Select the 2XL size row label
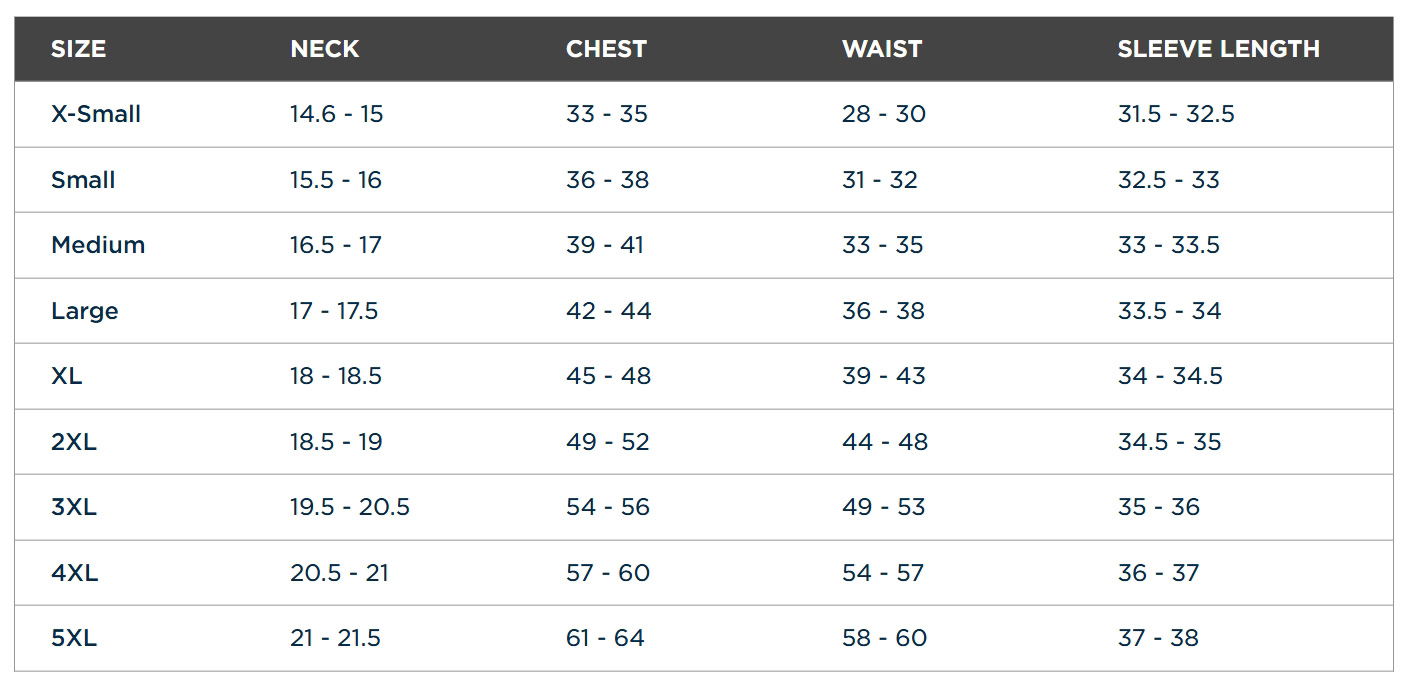This screenshot has height=692, width=1414. point(74,442)
